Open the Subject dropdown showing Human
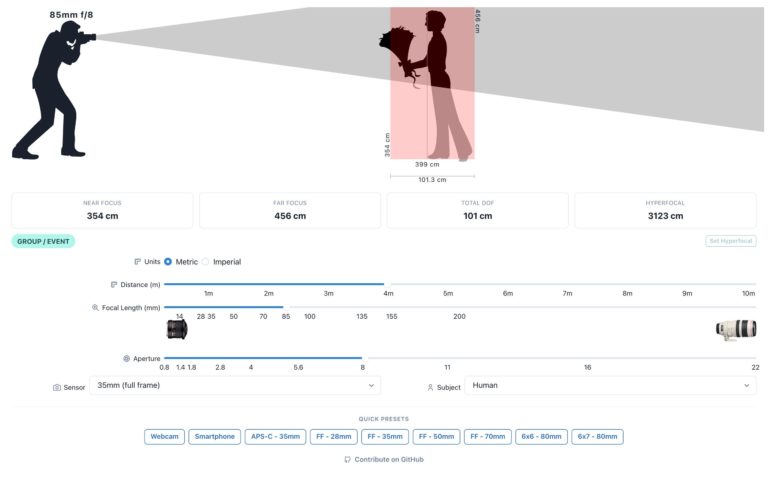Image resolution: width=768 pixels, height=479 pixels. [x=610, y=385]
